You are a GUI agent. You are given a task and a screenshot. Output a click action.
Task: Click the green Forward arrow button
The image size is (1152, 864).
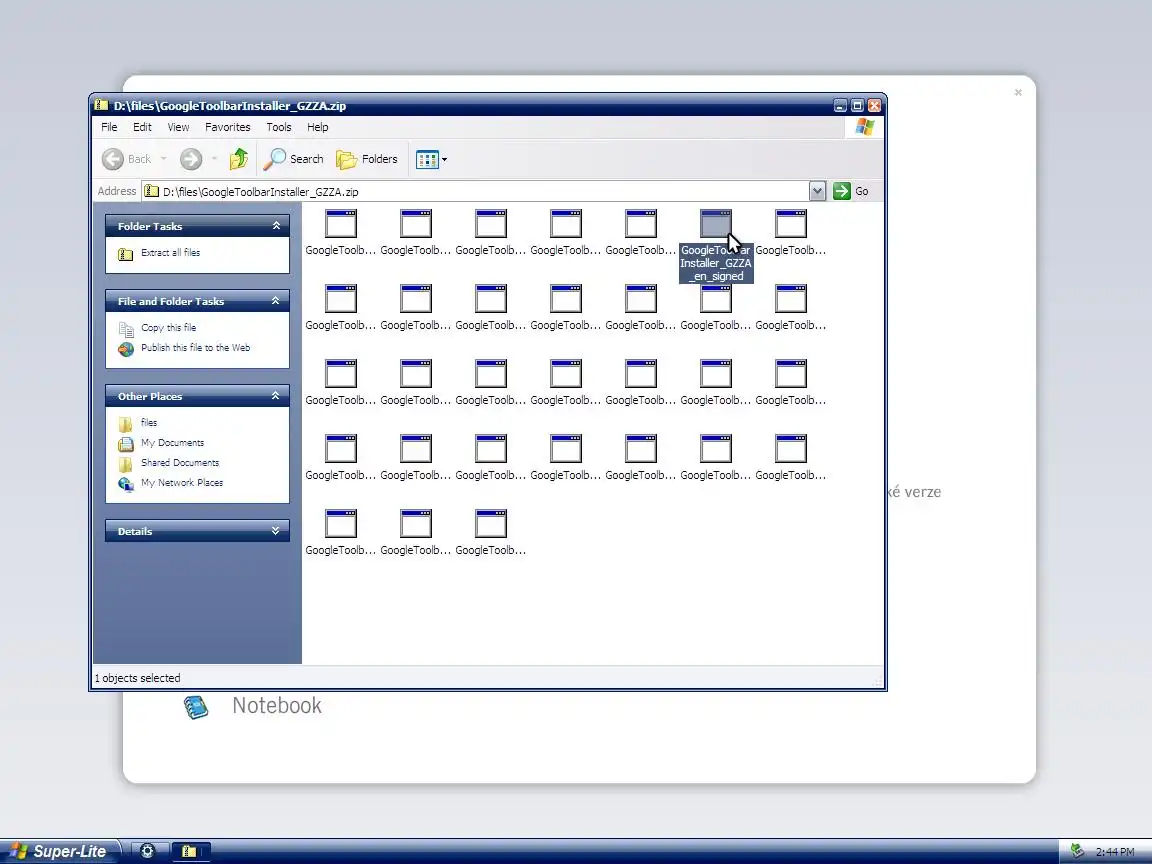(191, 159)
